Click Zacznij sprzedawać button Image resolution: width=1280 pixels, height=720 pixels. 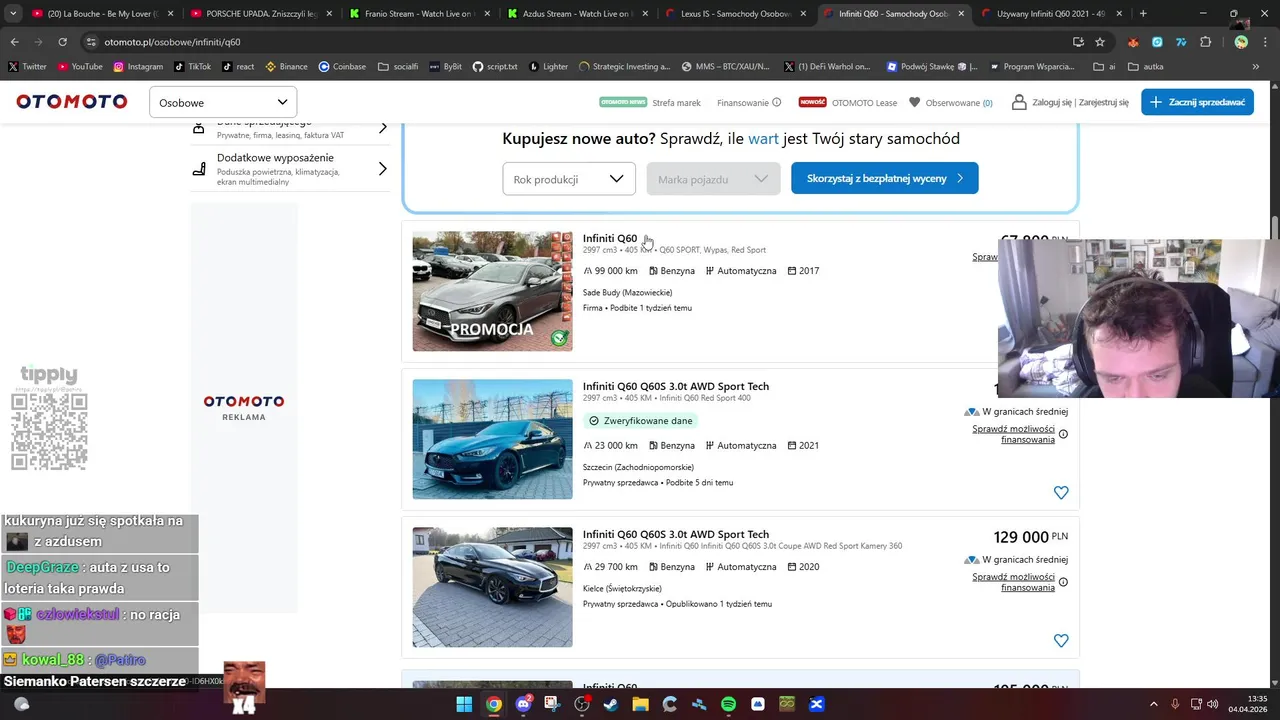[x=1197, y=102]
